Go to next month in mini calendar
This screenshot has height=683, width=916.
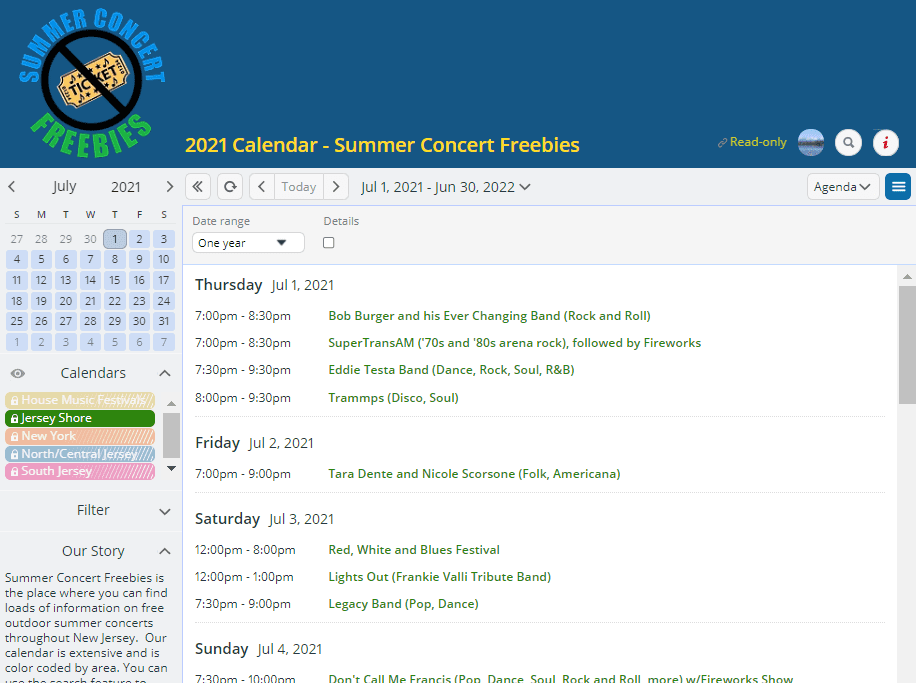pyautogui.click(x=170, y=186)
